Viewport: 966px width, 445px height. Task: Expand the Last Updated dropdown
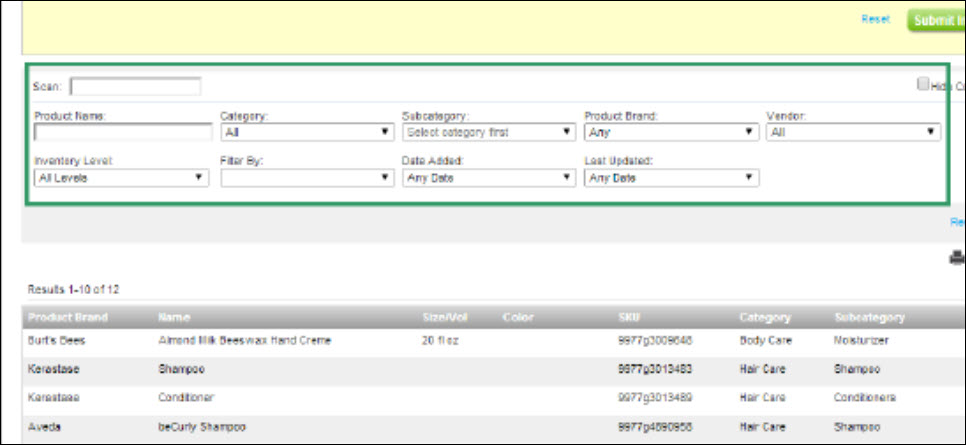pos(672,178)
